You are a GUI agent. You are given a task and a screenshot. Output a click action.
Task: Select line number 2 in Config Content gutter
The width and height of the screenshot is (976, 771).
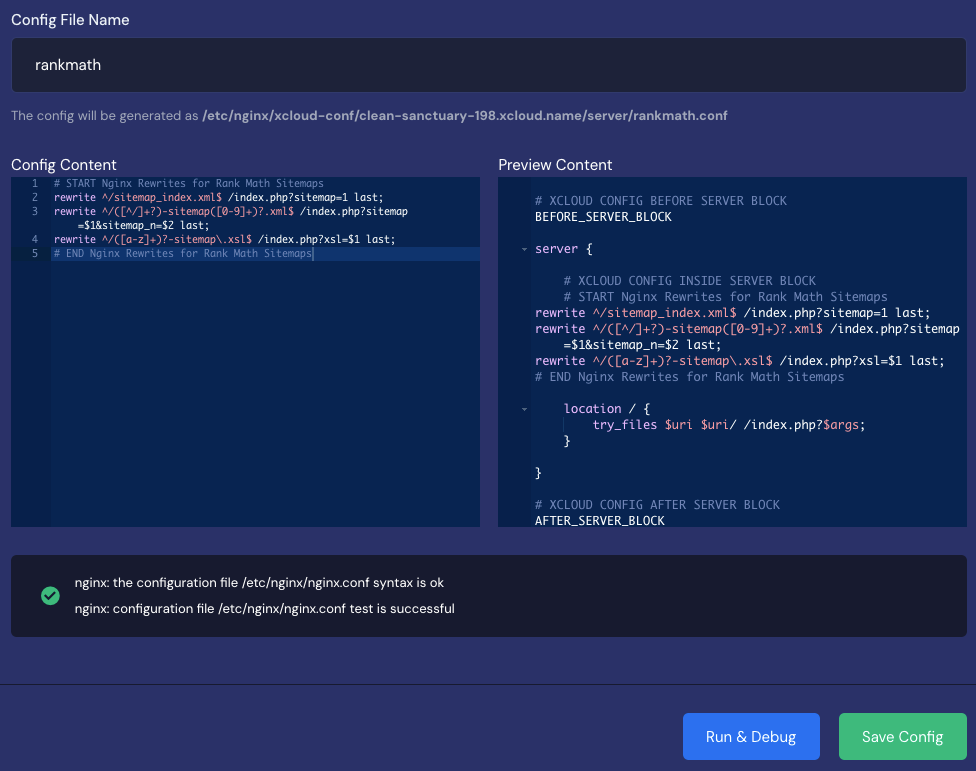[35, 197]
